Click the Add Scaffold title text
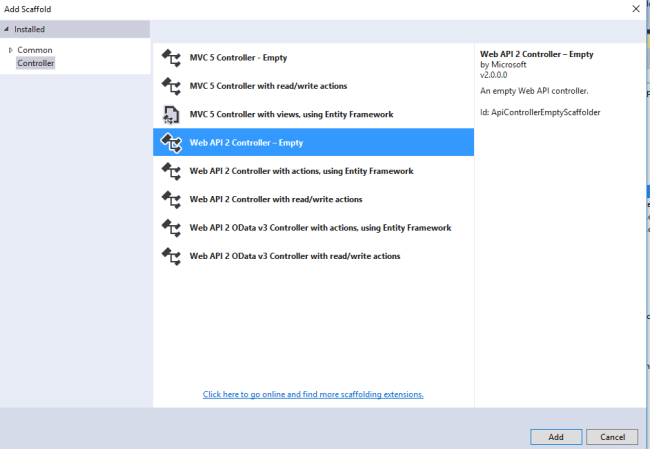Image resolution: width=650 pixels, height=449 pixels. tap(28, 9)
